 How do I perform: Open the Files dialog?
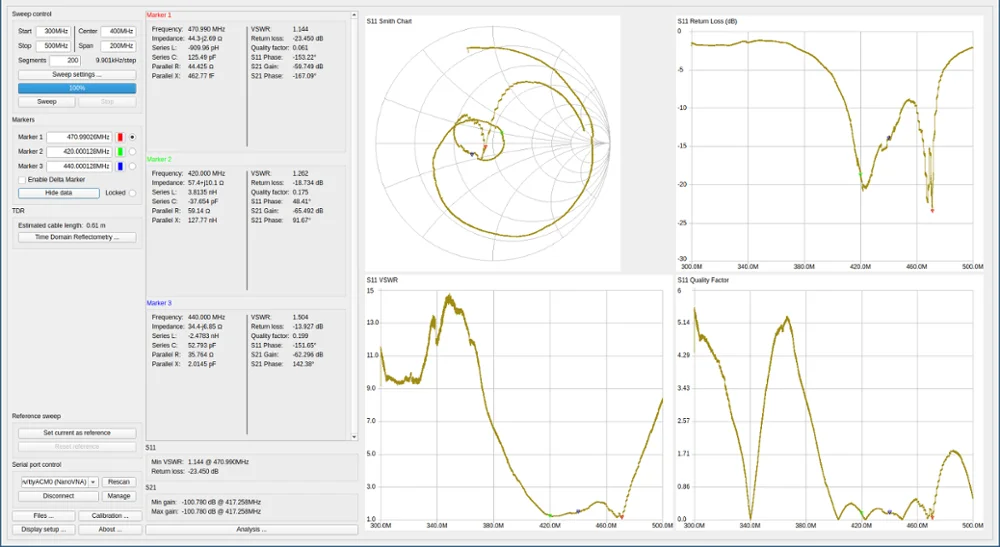[43, 516]
